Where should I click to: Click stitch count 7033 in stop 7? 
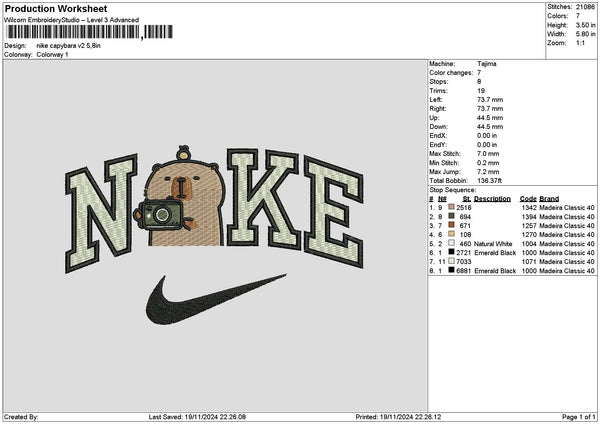coord(464,261)
